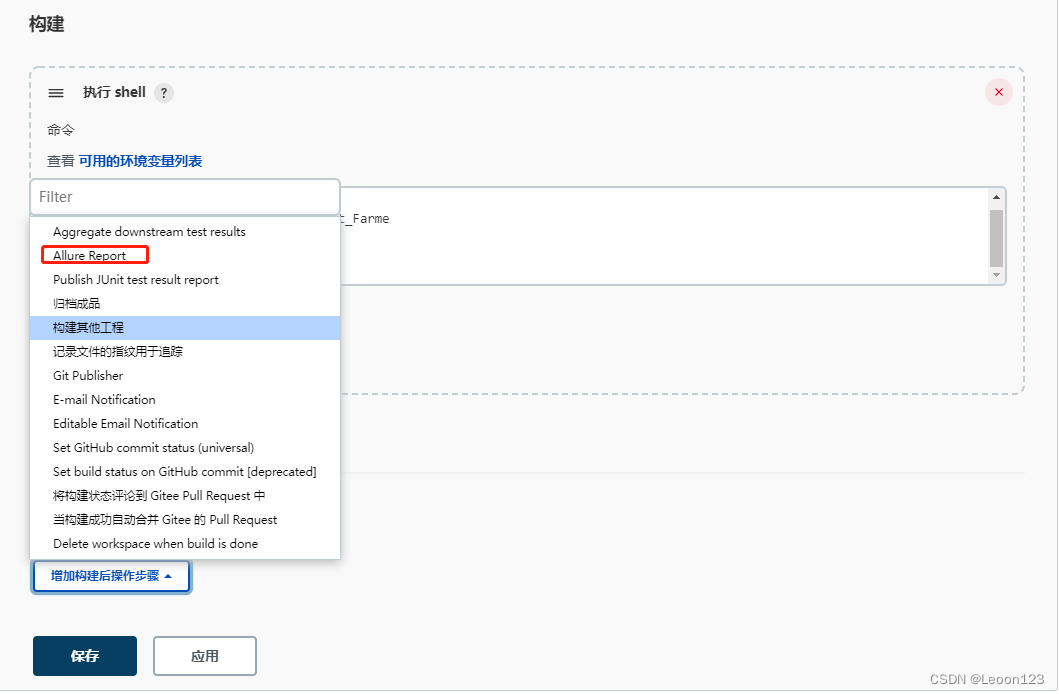
Task: Select Set GitHub commit status (universal)
Action: tap(184, 448)
